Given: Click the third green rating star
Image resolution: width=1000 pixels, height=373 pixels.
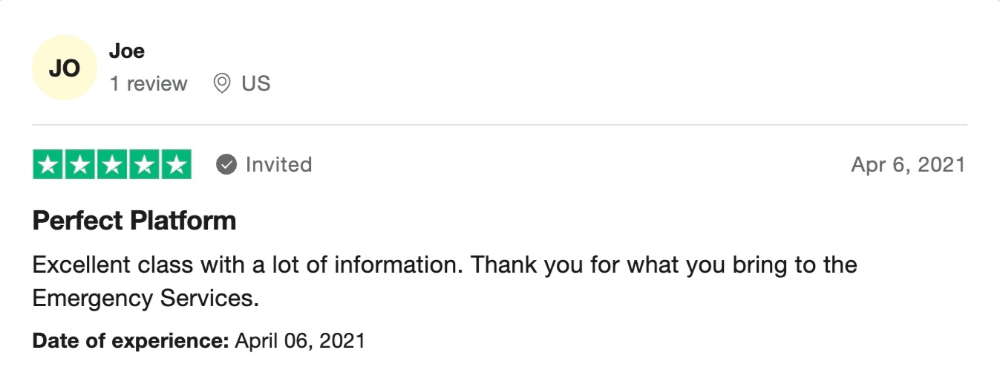Looking at the screenshot, I should [x=112, y=165].
